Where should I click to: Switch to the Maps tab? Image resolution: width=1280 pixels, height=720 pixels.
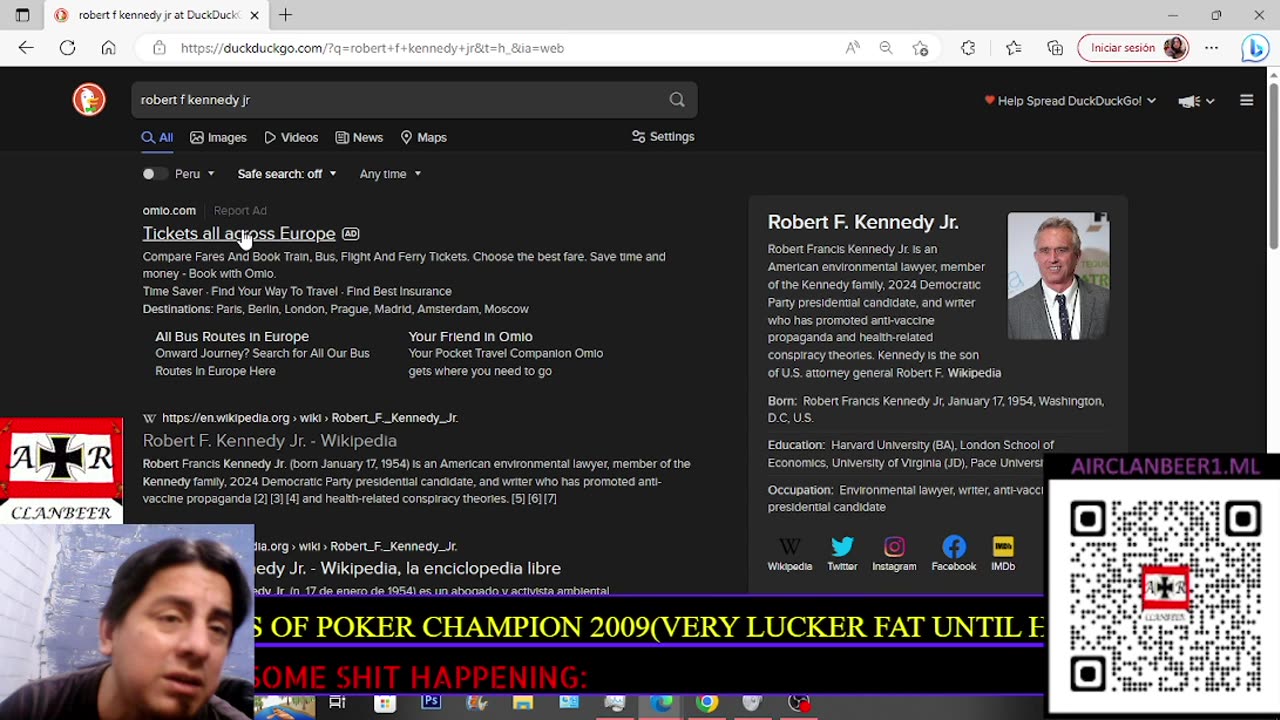click(x=423, y=138)
